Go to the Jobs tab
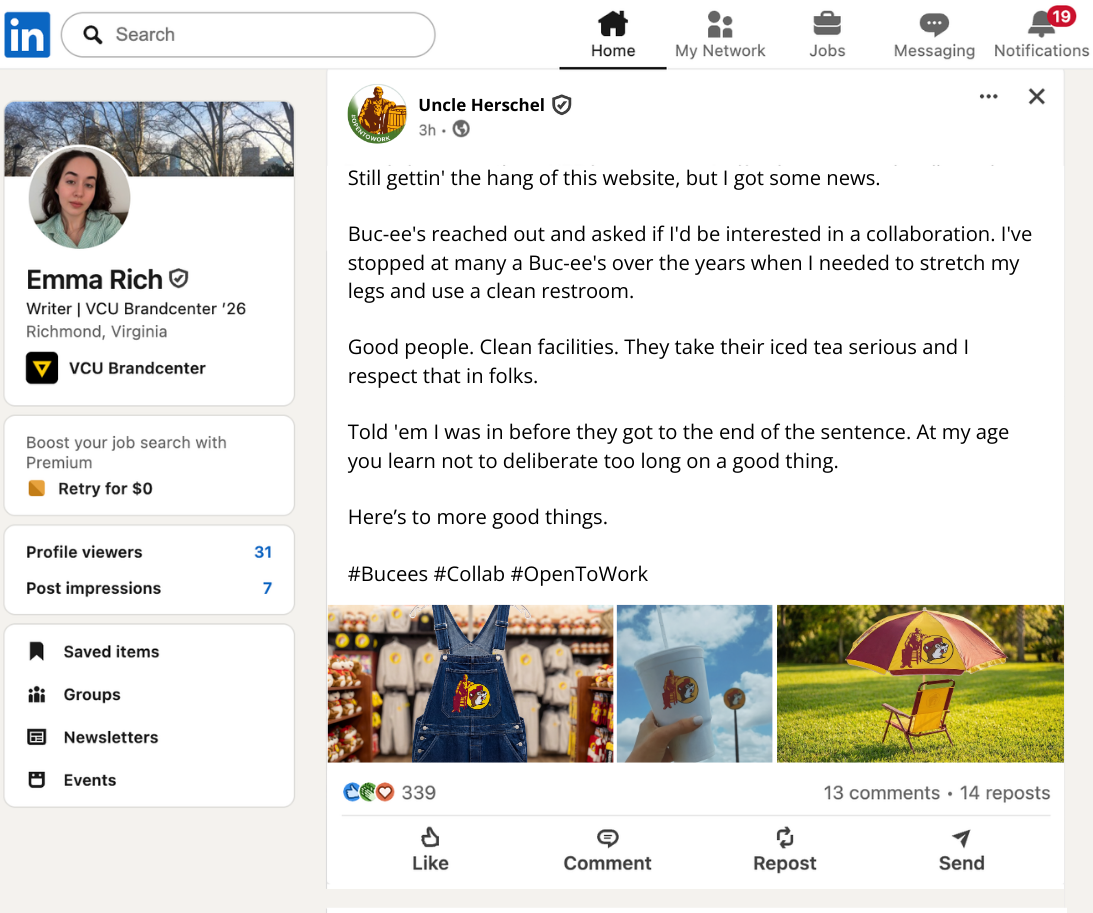Viewport: 1093px width, 913px height. point(827,35)
